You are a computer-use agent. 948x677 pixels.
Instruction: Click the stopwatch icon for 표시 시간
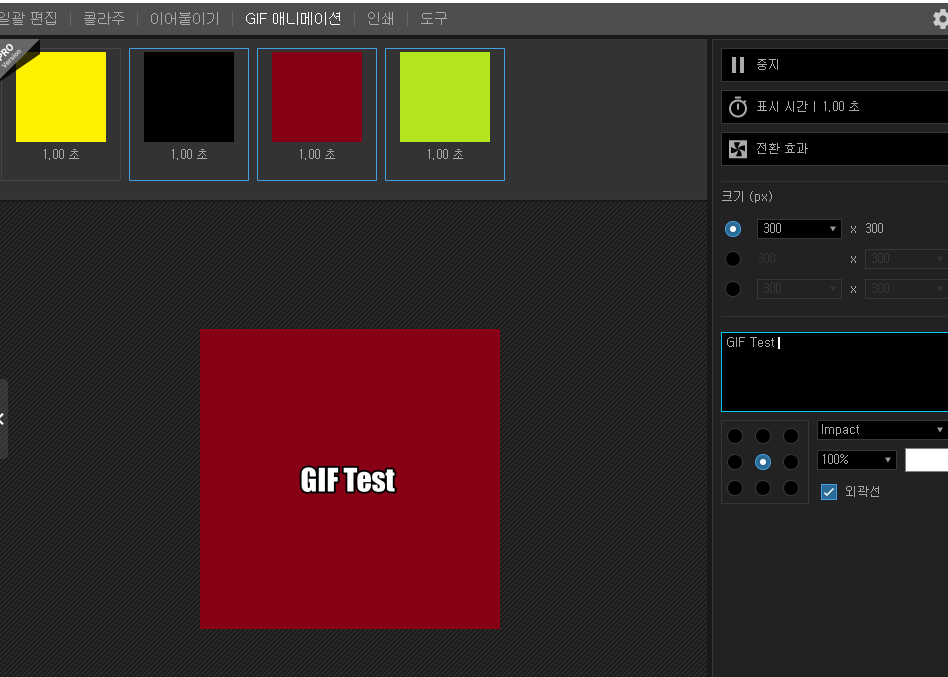tap(738, 107)
